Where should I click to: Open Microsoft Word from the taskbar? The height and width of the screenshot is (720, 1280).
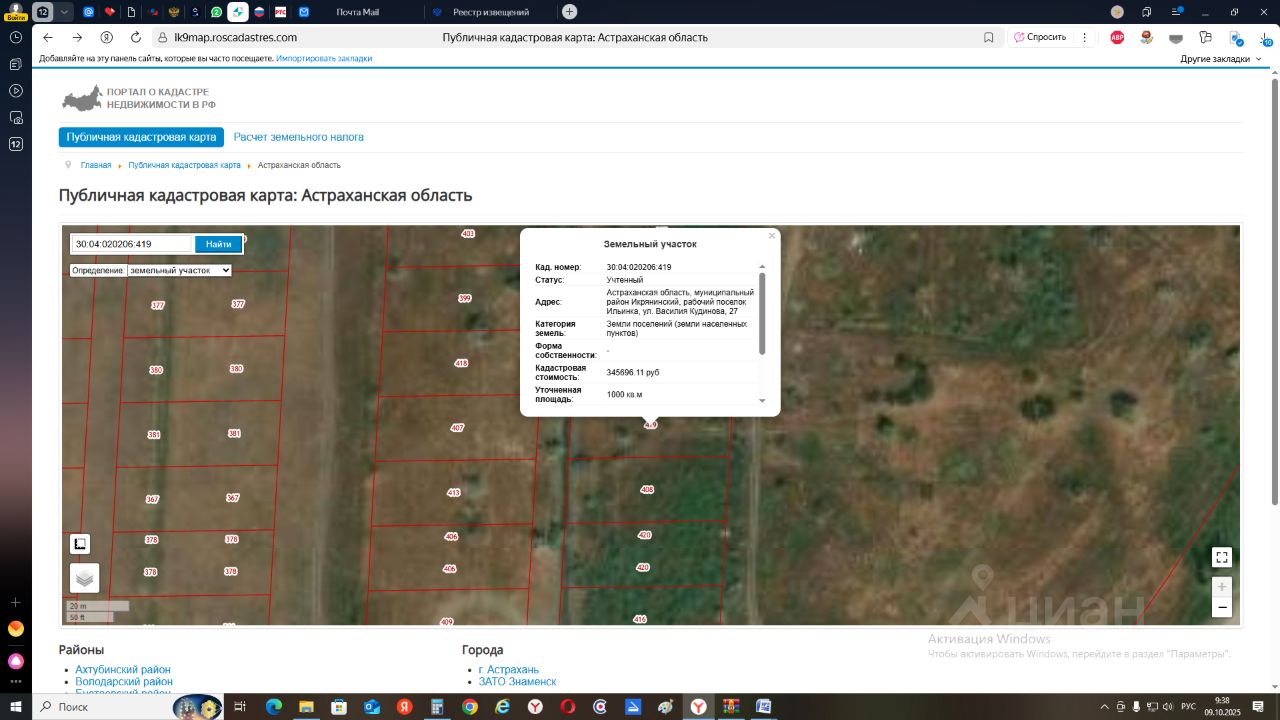[763, 707]
